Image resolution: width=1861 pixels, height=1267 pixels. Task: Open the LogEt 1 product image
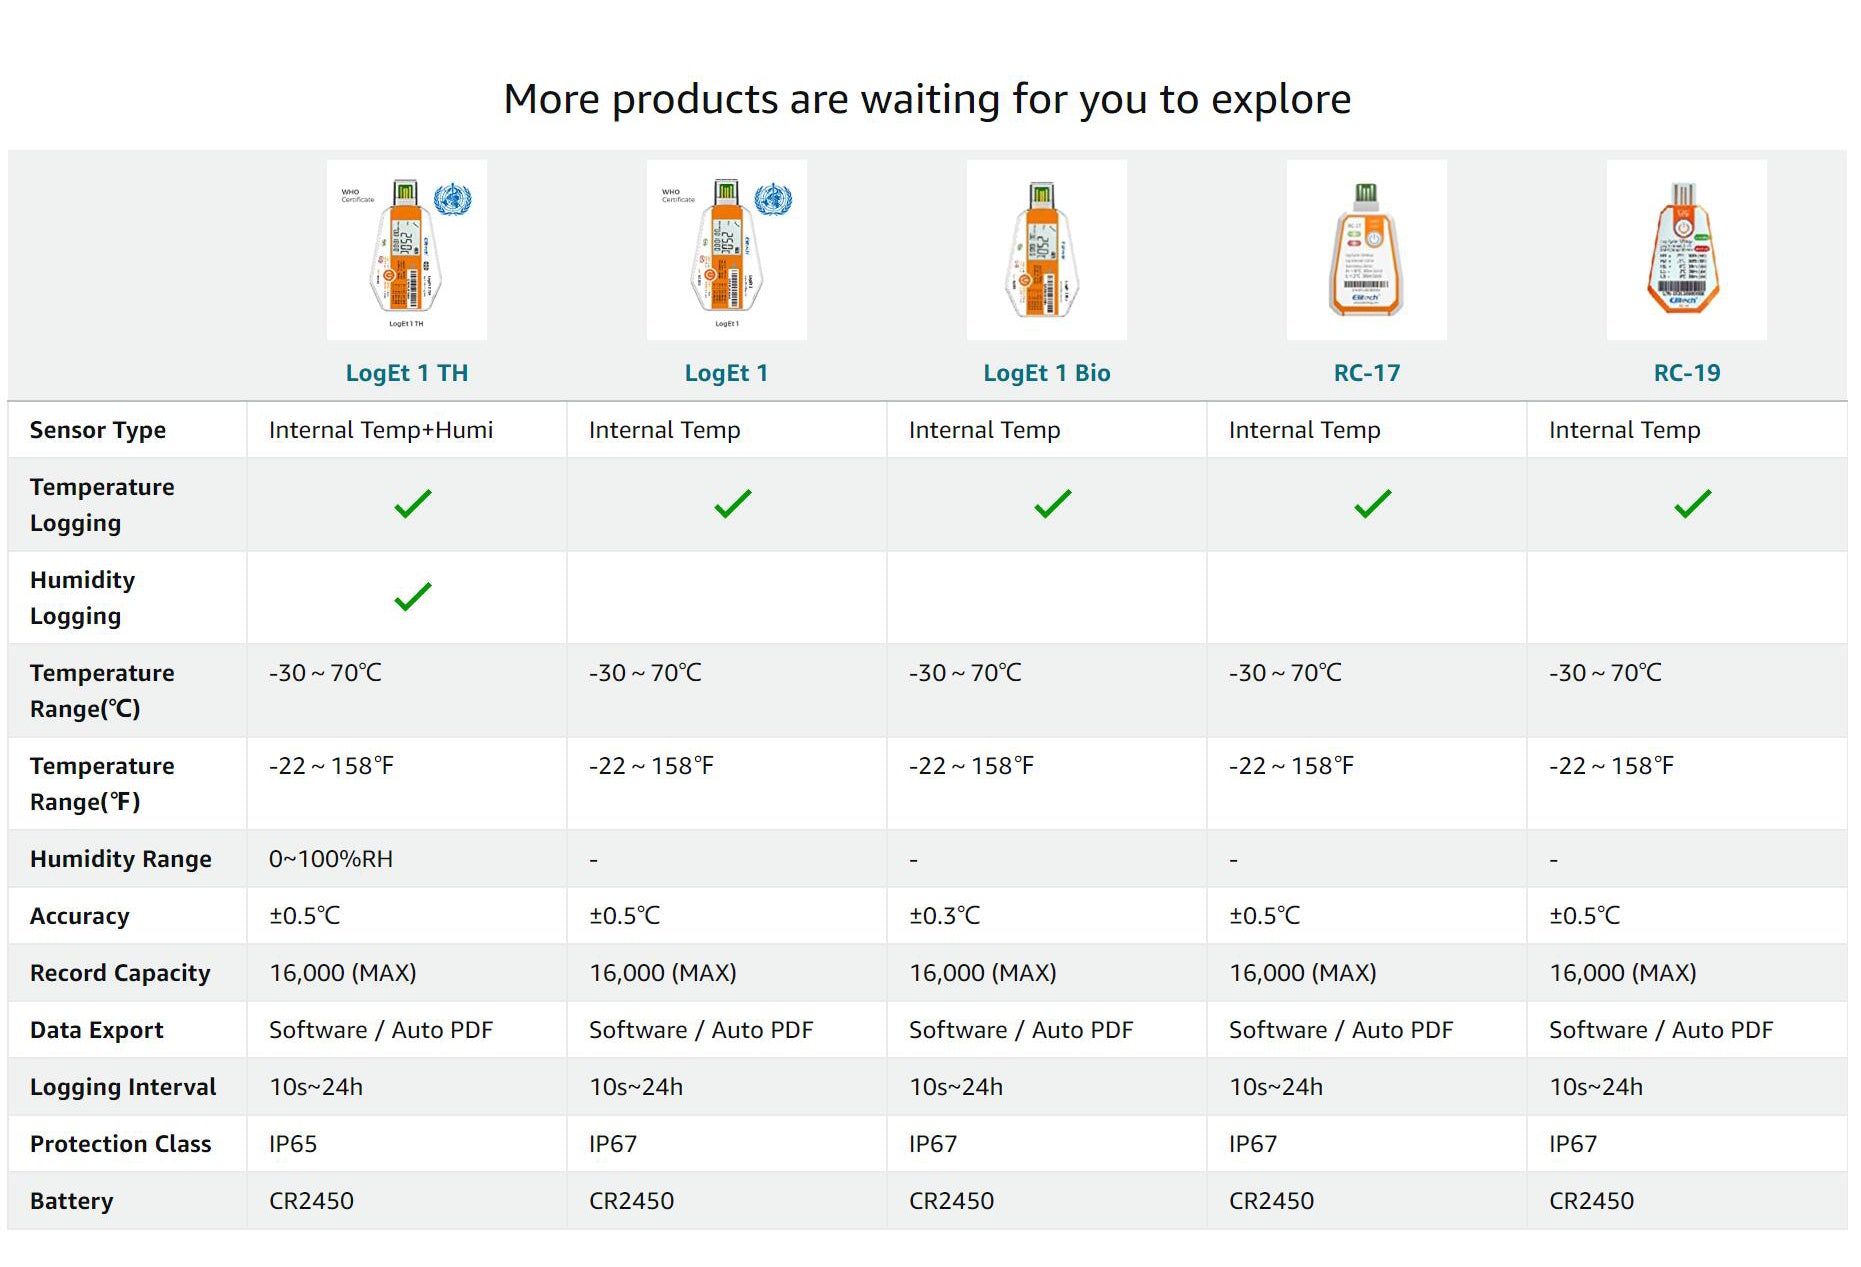click(726, 250)
